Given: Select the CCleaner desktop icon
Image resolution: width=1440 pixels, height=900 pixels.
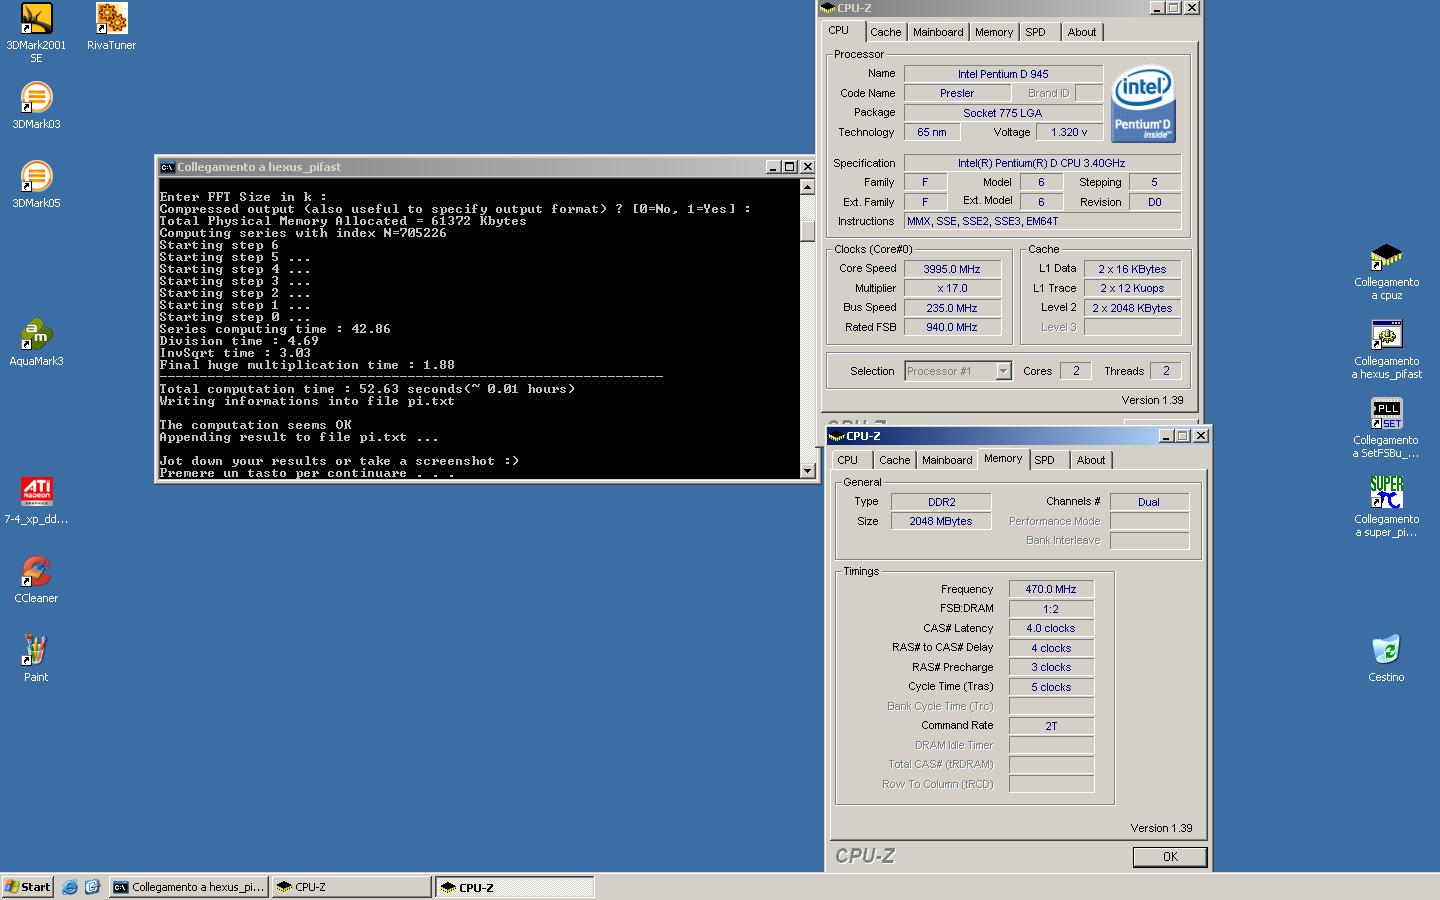Looking at the screenshot, I should pos(36,572).
